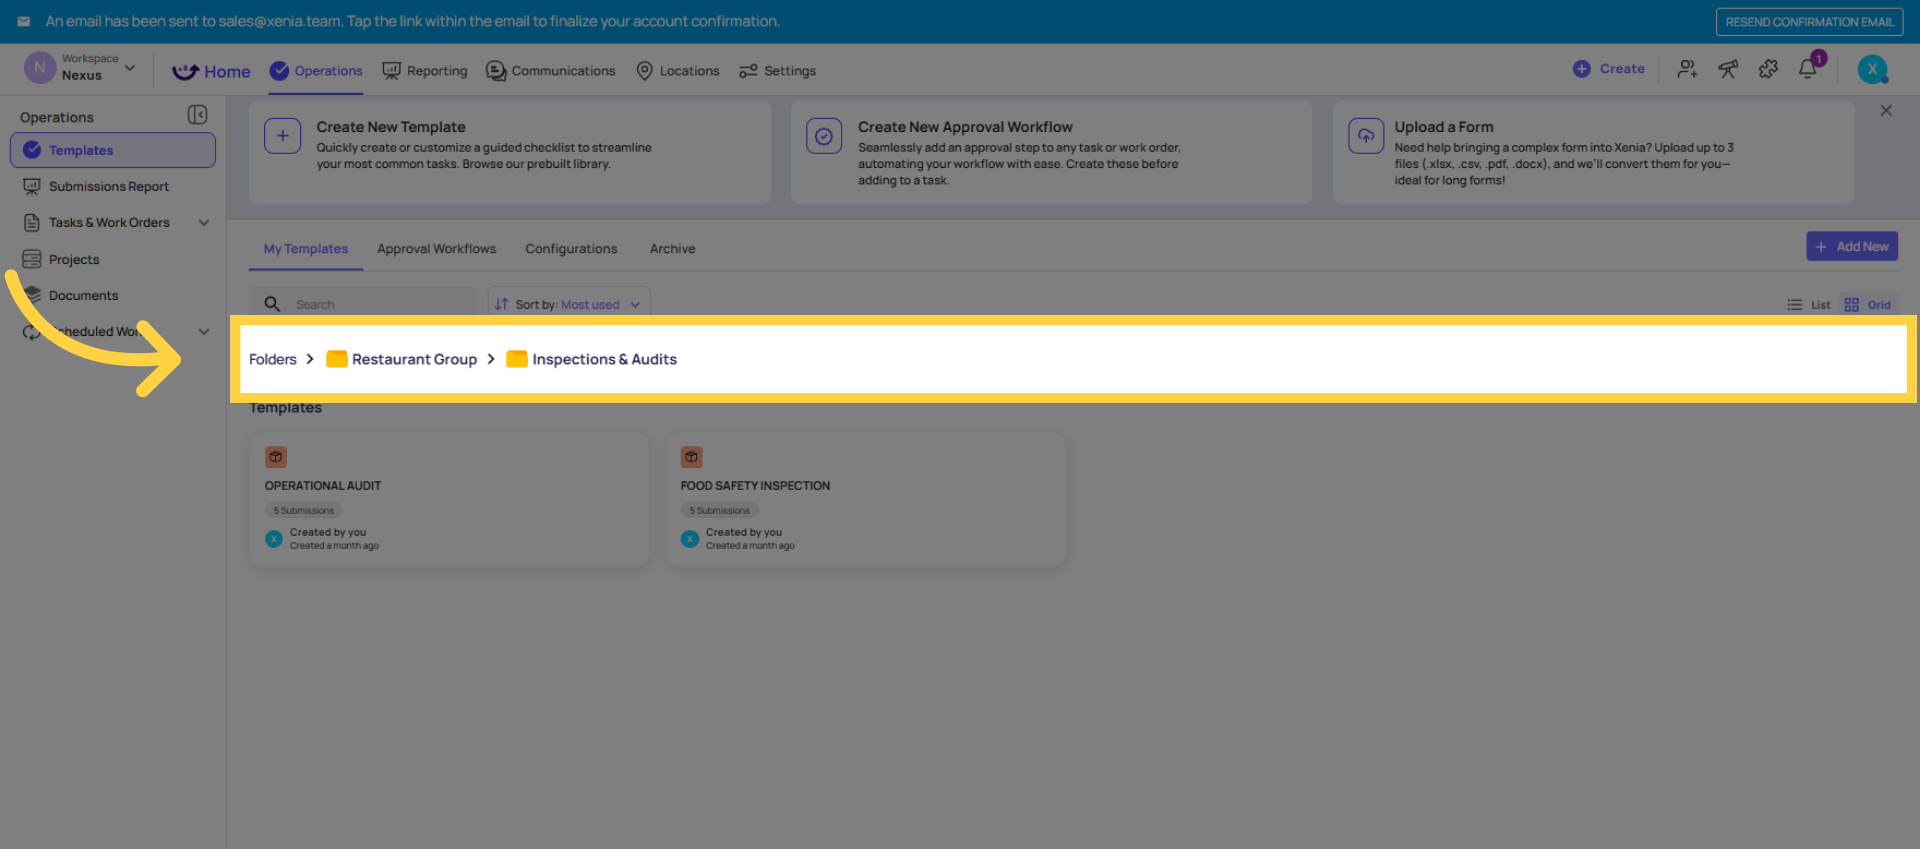The height and width of the screenshot is (849, 1920).
Task: Open notifications bell icon
Action: 1808,69
